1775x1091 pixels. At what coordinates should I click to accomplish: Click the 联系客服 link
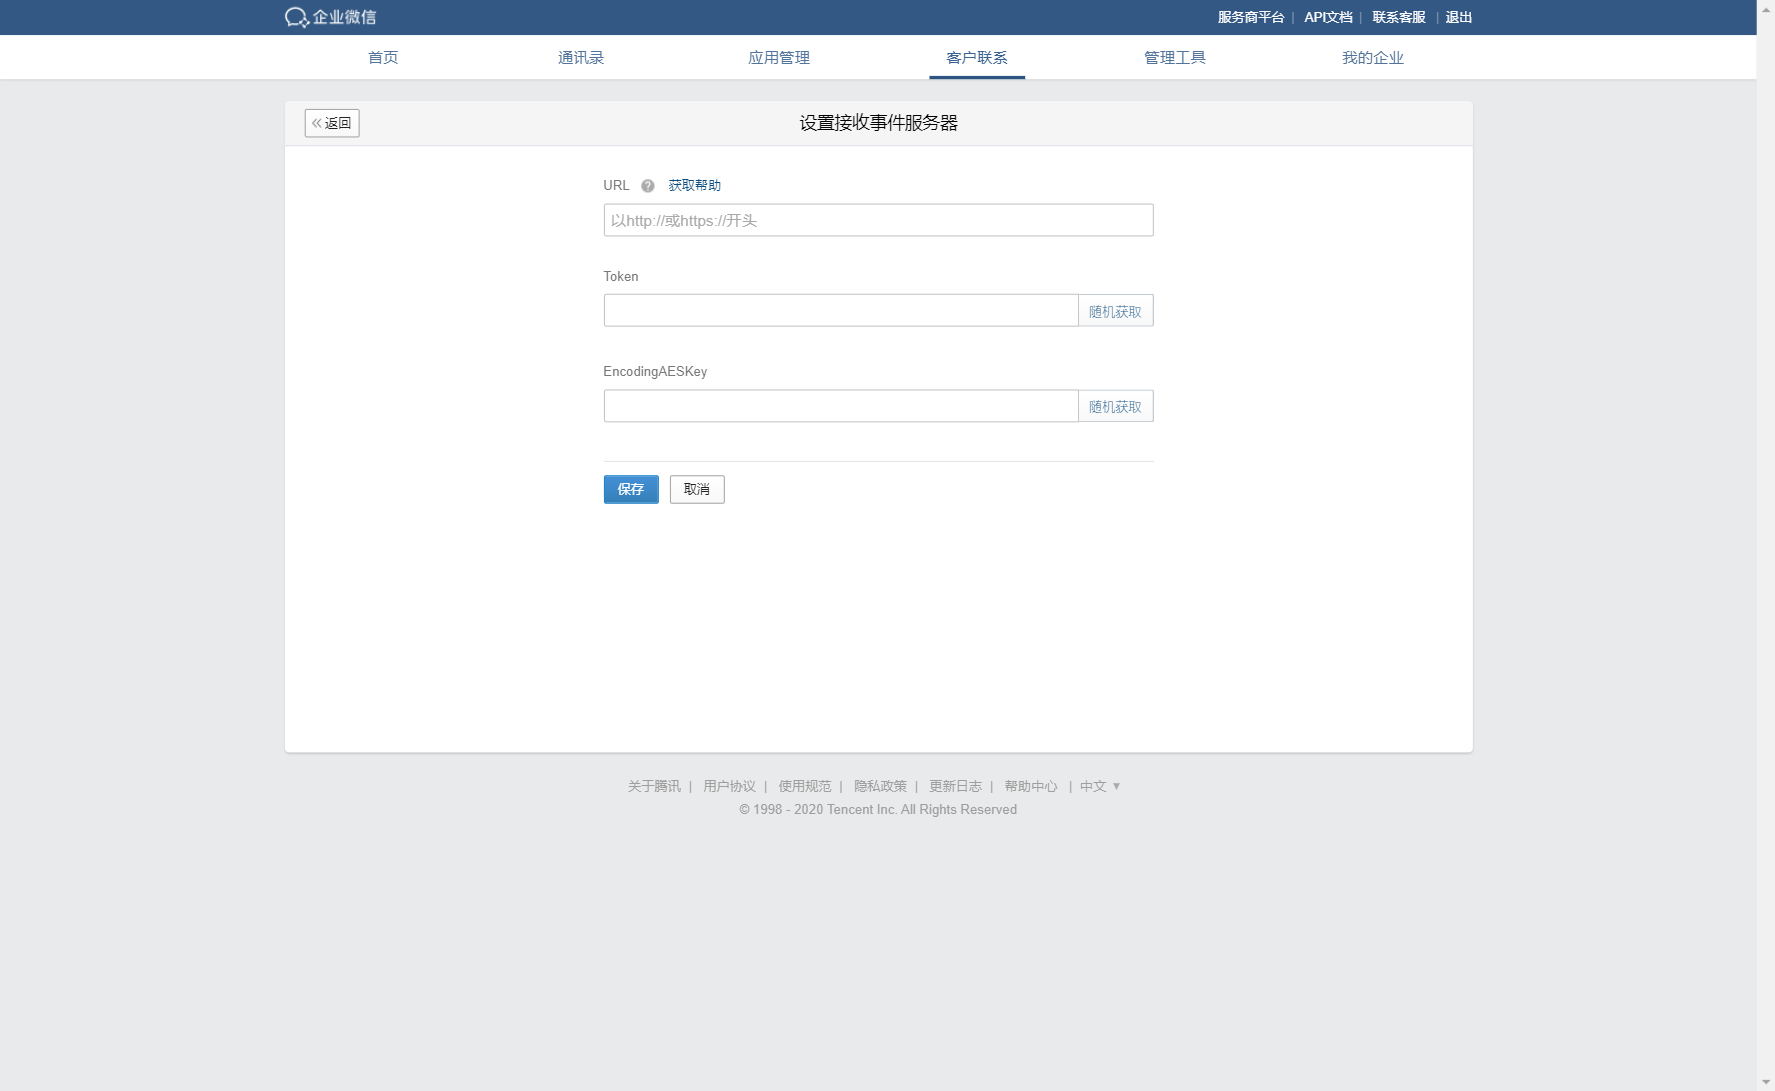(x=1399, y=17)
